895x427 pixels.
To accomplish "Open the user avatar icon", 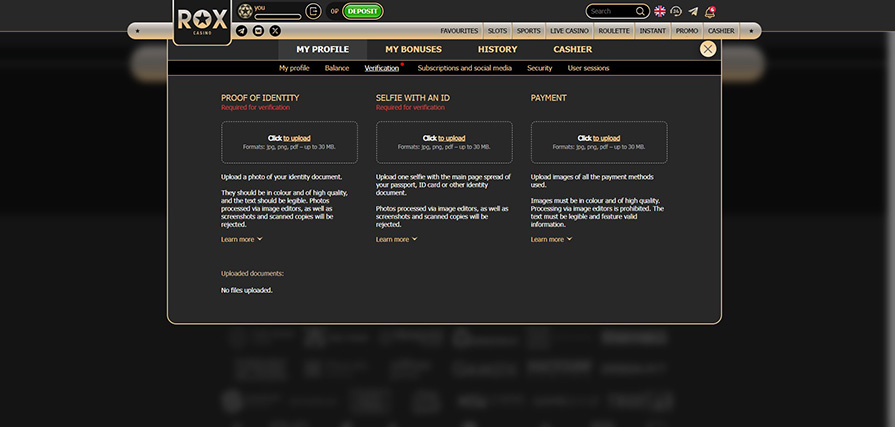I will pyautogui.click(x=245, y=10).
